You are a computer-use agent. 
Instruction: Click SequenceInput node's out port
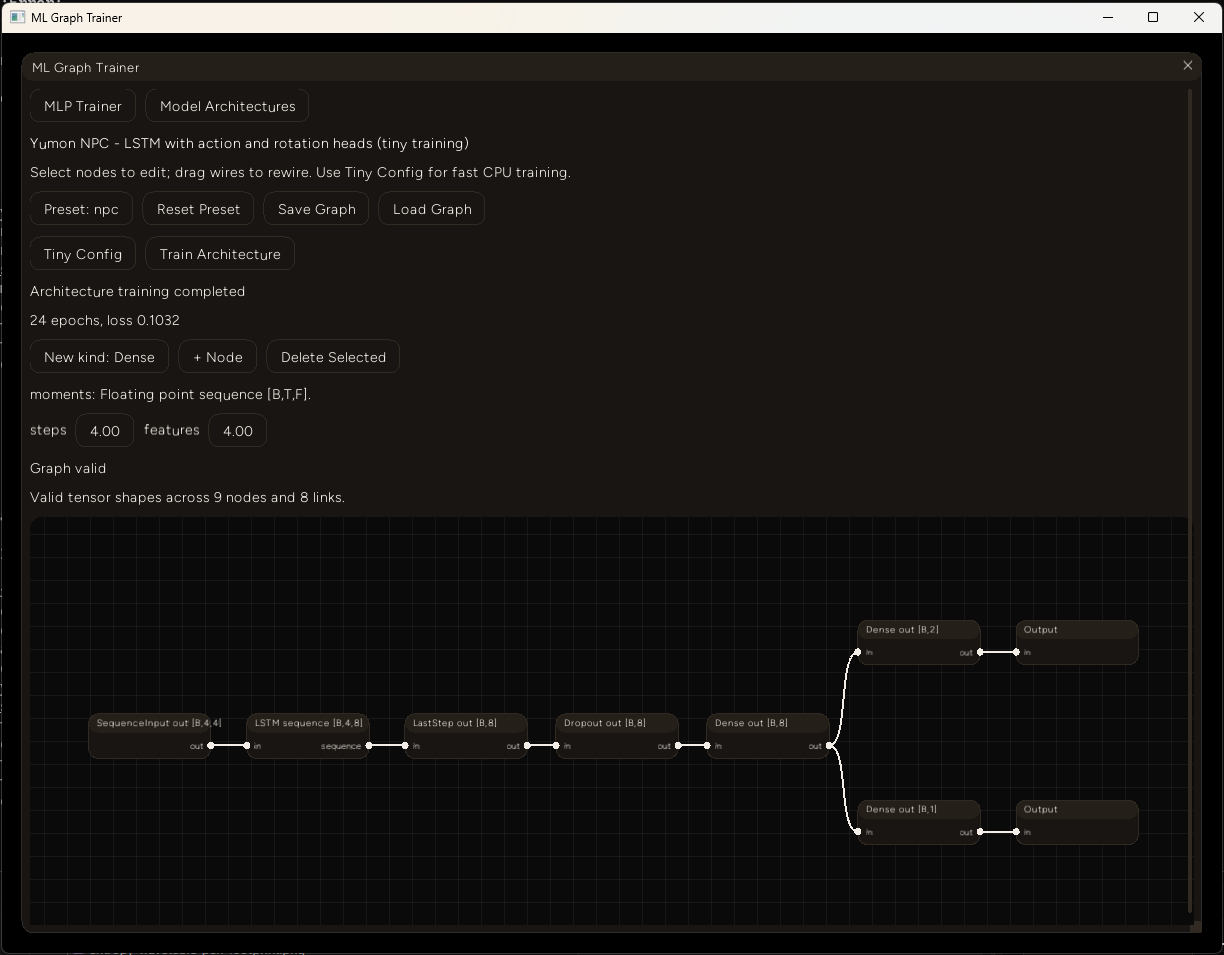[210, 746]
